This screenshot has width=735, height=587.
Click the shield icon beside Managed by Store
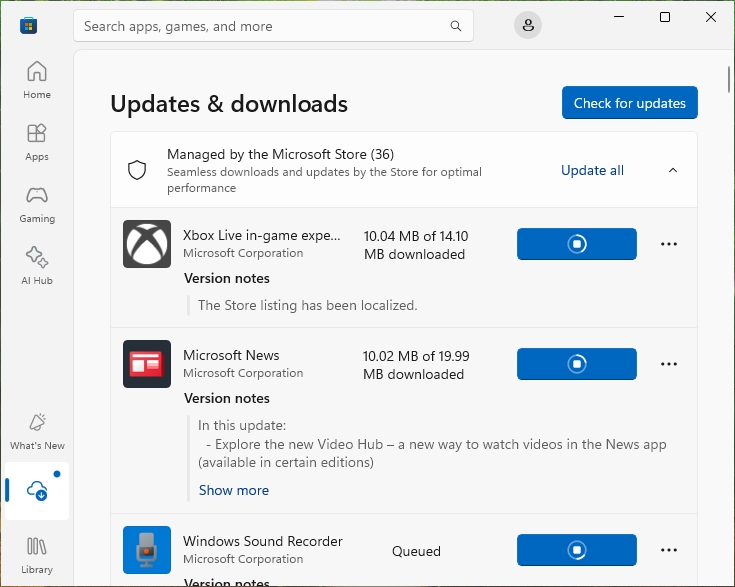click(137, 170)
